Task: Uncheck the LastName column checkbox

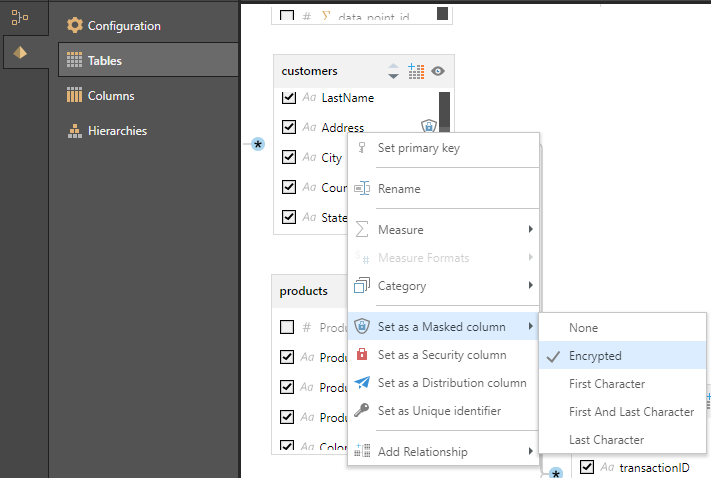Action: coord(289,98)
